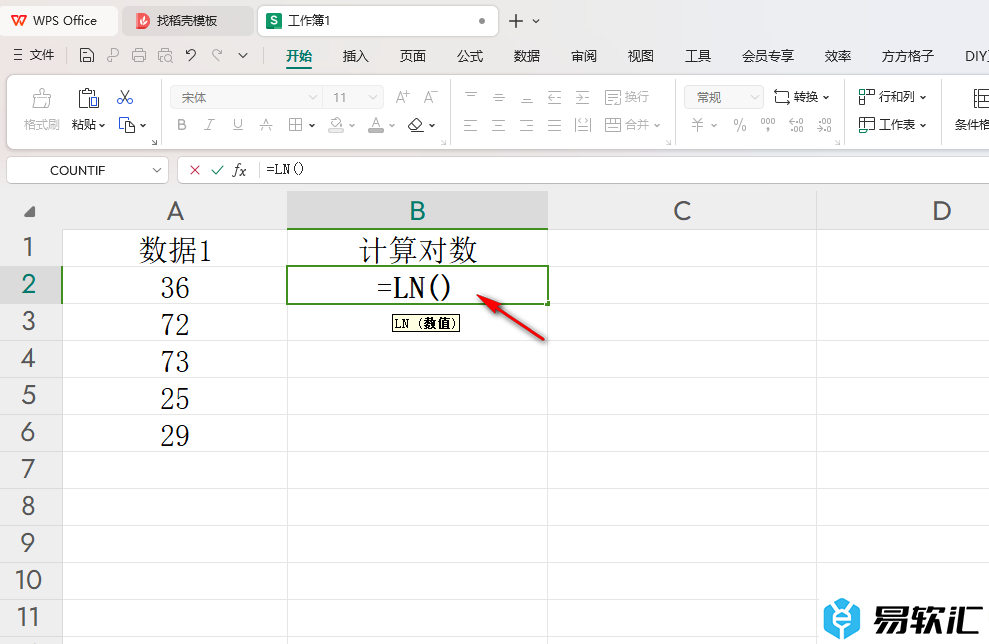Click the Font Color letter A
This screenshot has height=644, width=989.
(x=376, y=125)
